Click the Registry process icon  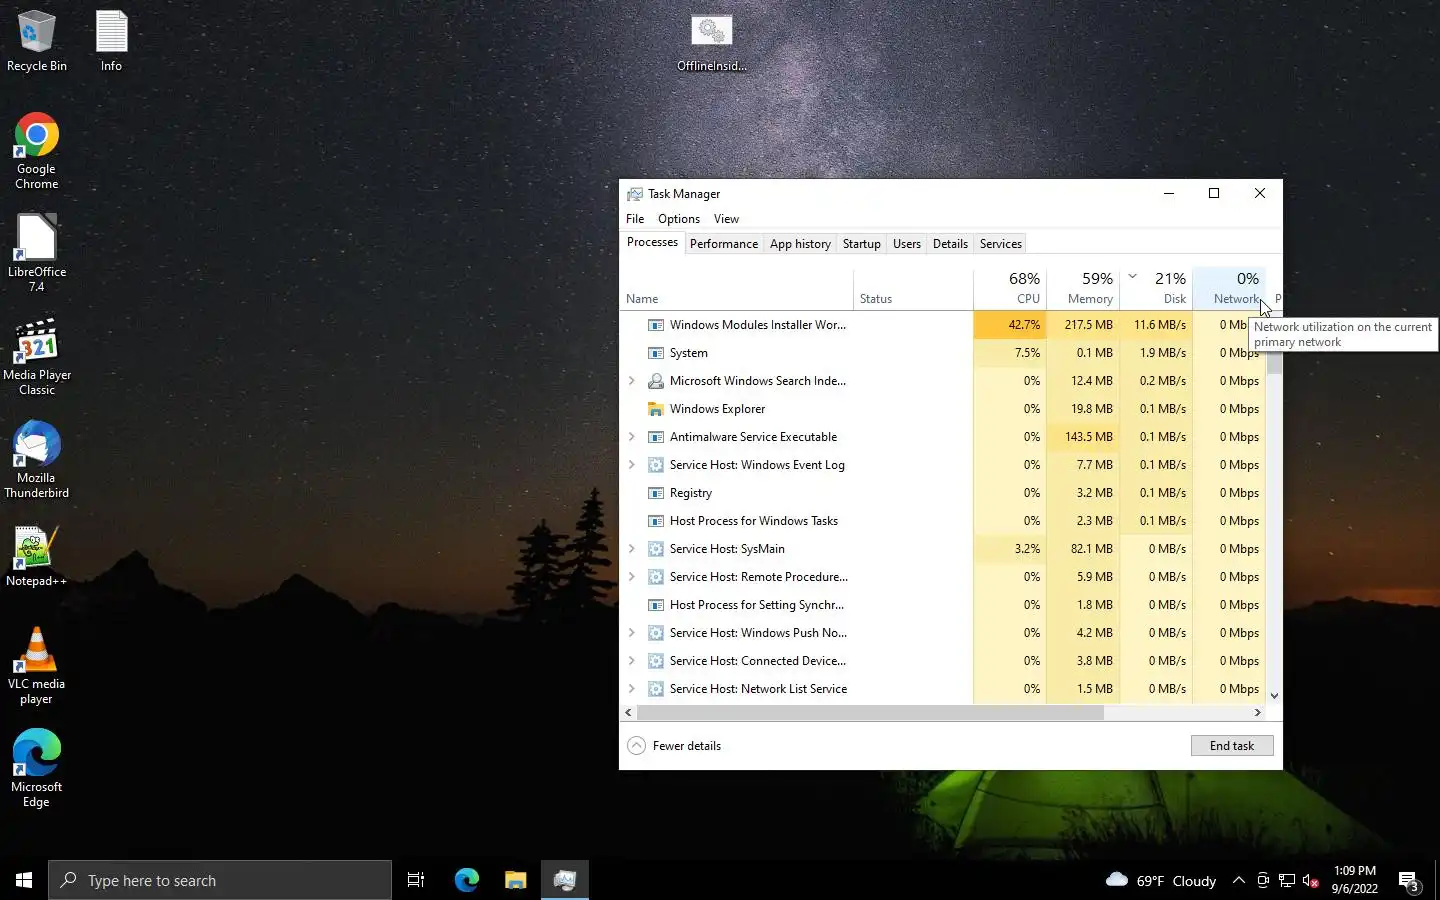point(656,493)
